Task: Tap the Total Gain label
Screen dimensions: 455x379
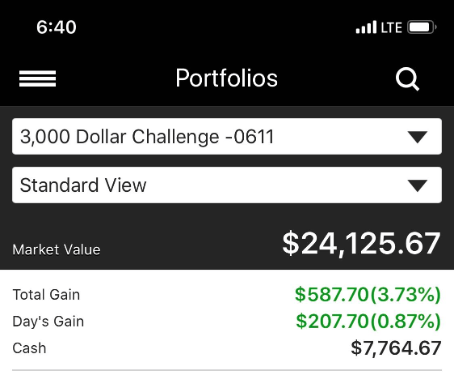Action: (46, 295)
